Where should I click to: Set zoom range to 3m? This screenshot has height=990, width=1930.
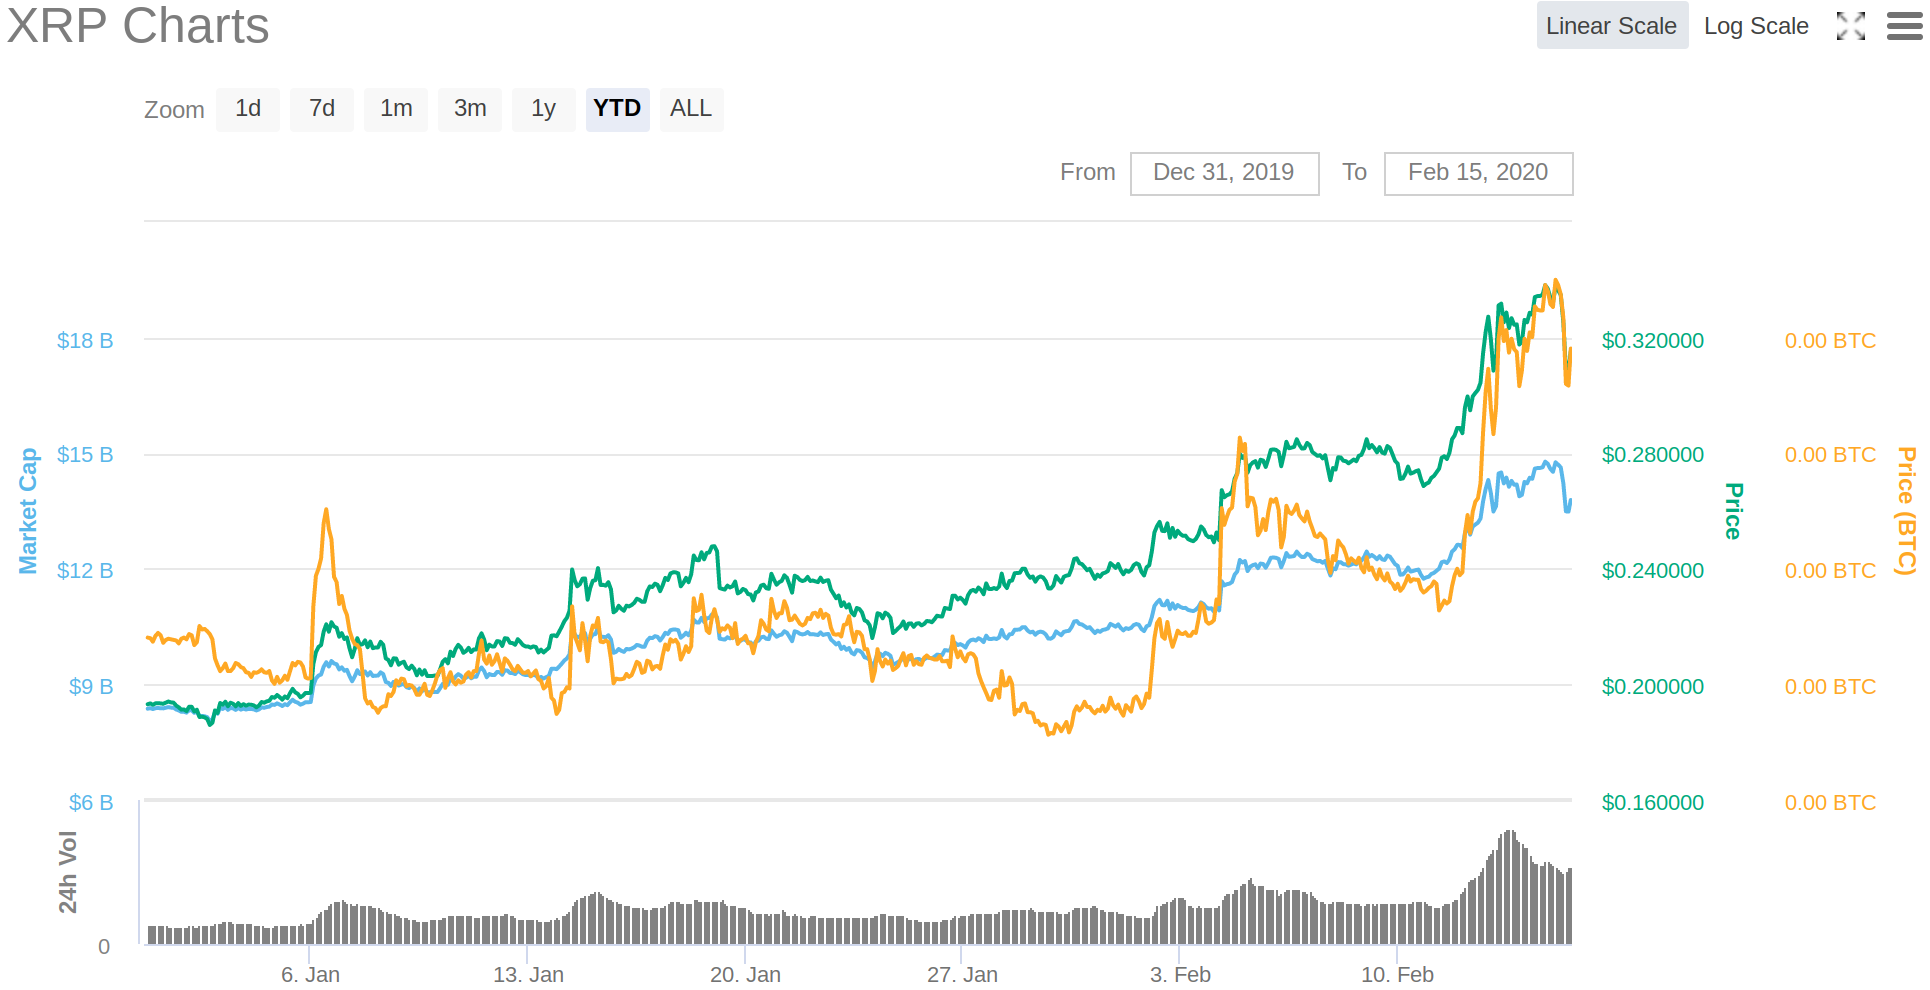point(470,109)
